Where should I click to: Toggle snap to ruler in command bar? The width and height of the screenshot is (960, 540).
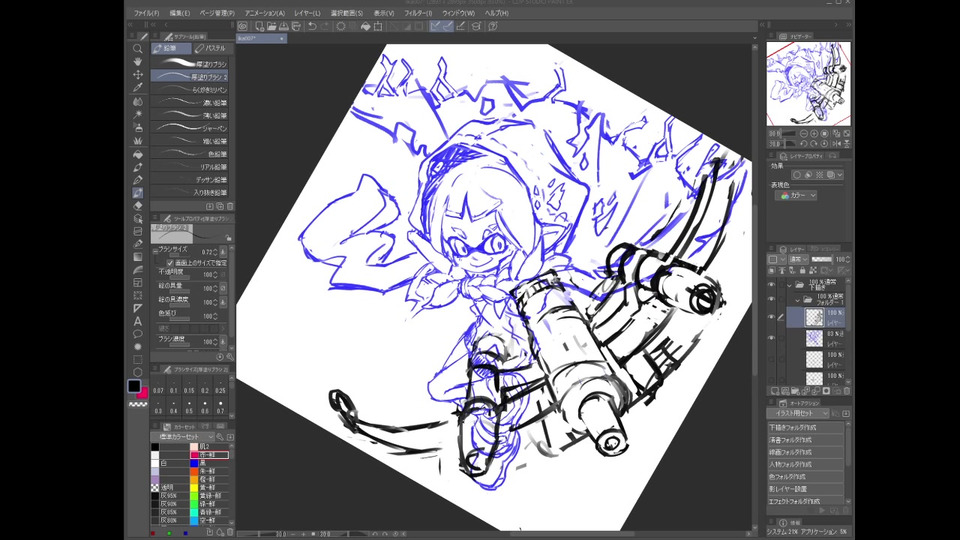tap(434, 26)
